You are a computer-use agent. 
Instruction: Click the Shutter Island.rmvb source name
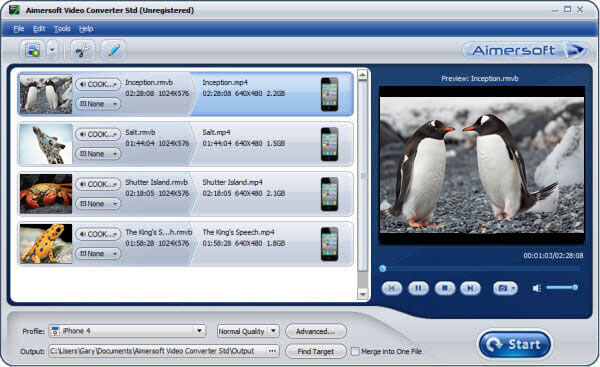coord(157,182)
